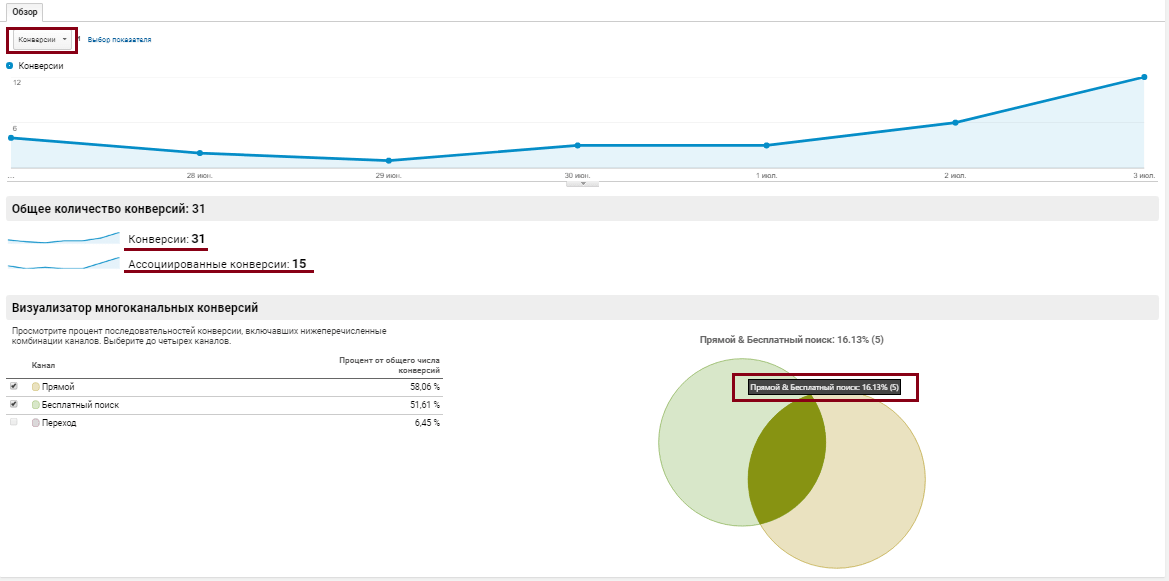Screen dimensions: 1169x581
Task: Click the dark overlap region of Venn diagram
Action: pos(787,459)
